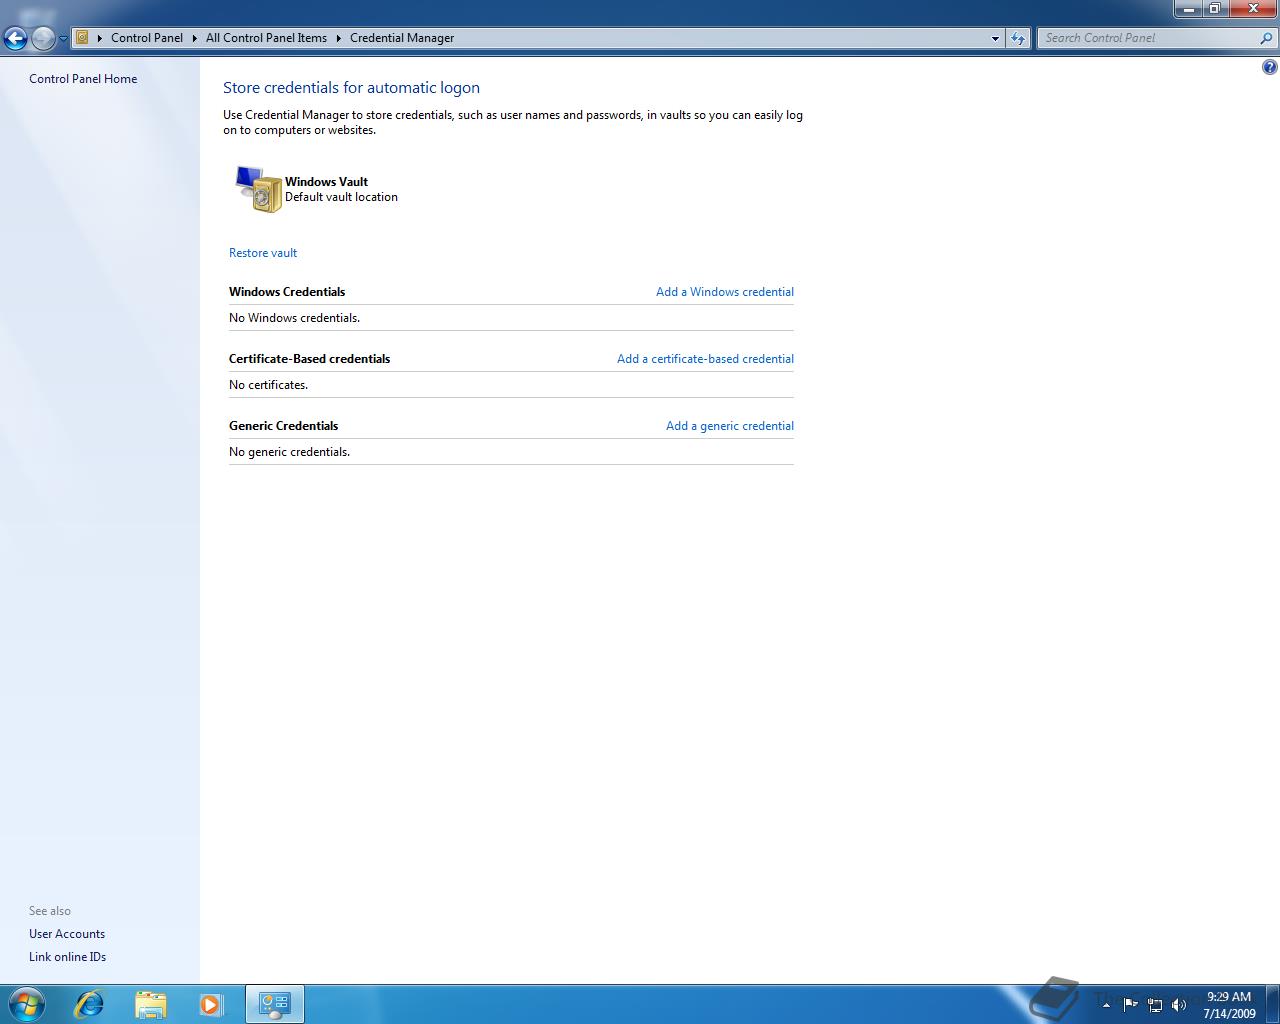Go to Control Panel Home

[83, 79]
